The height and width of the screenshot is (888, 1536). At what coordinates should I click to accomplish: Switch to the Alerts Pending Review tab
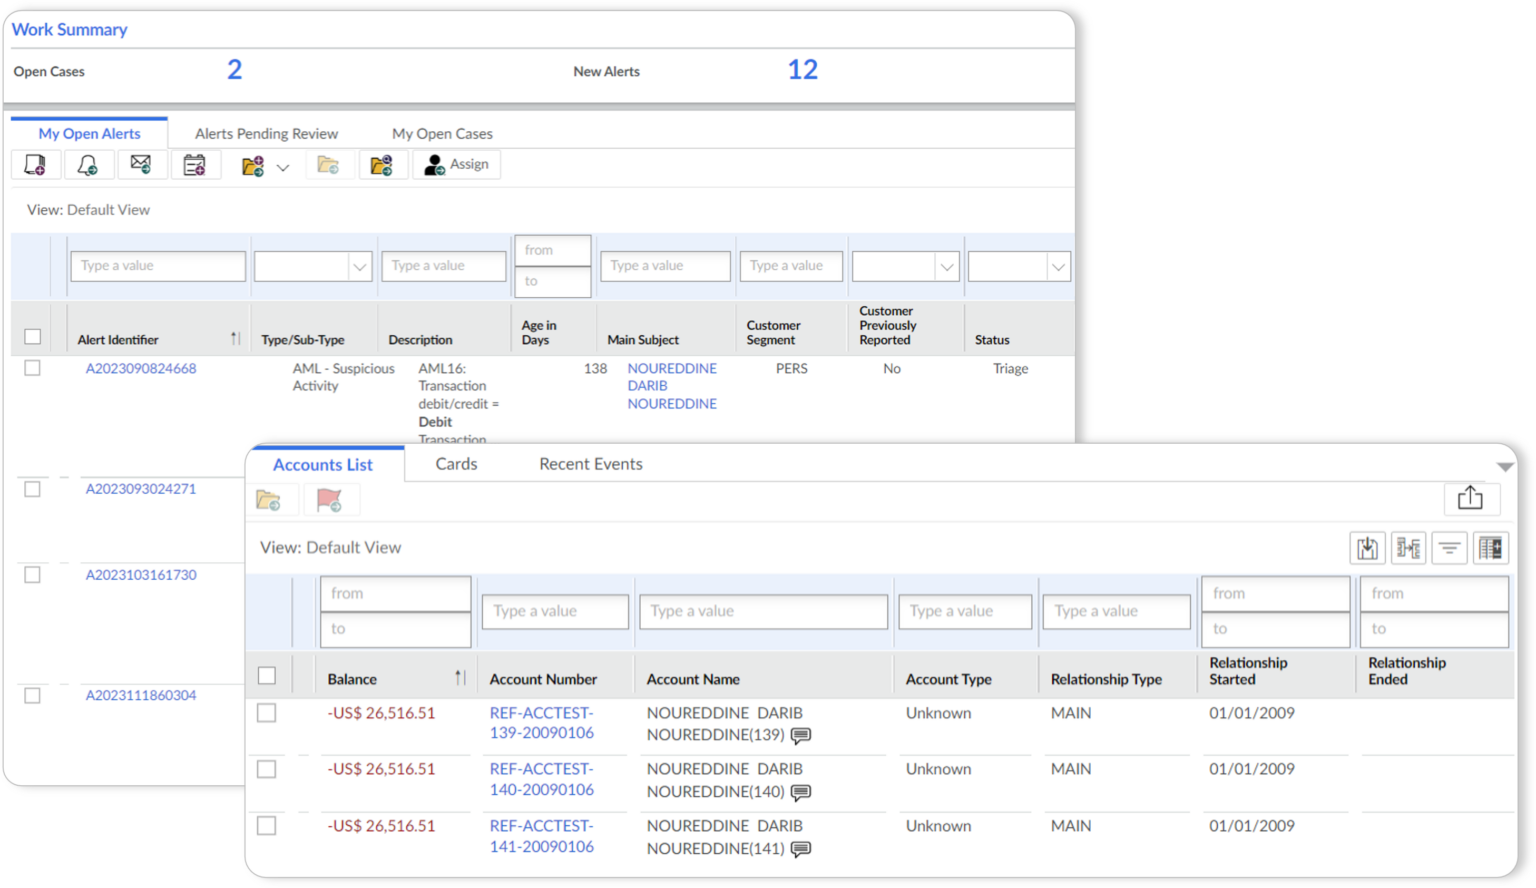point(266,133)
